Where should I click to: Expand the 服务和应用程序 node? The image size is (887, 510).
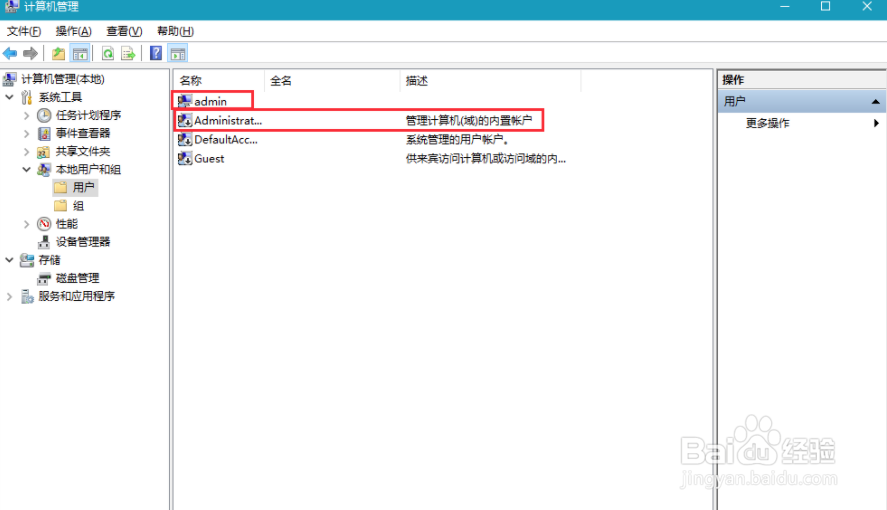point(10,296)
